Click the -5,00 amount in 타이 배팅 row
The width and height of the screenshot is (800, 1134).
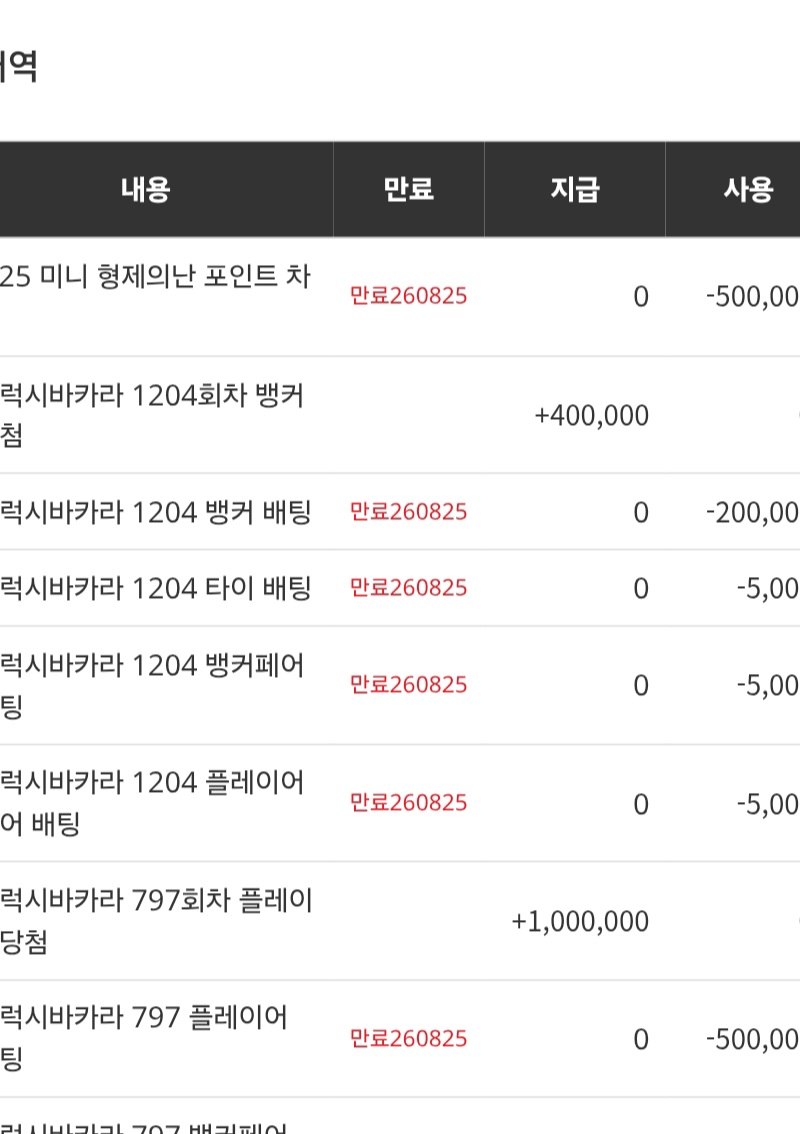click(x=767, y=589)
